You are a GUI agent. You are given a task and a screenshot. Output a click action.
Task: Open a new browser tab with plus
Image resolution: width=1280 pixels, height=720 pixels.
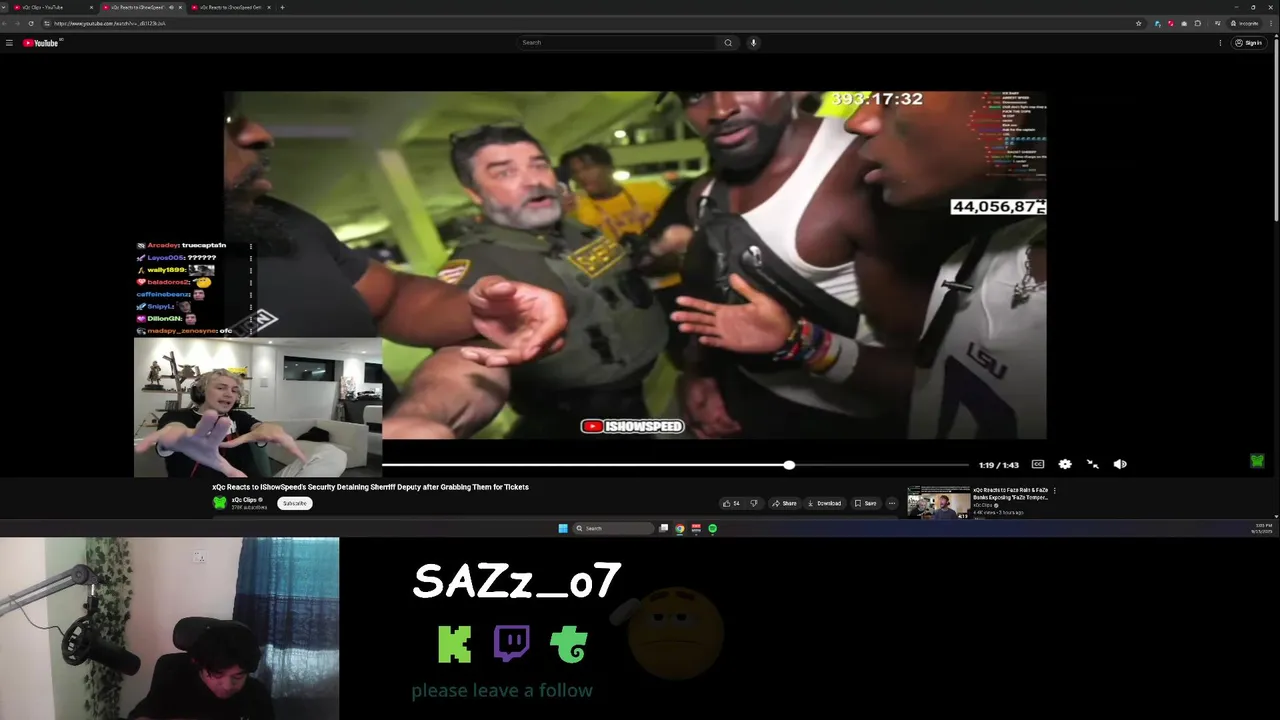282,7
